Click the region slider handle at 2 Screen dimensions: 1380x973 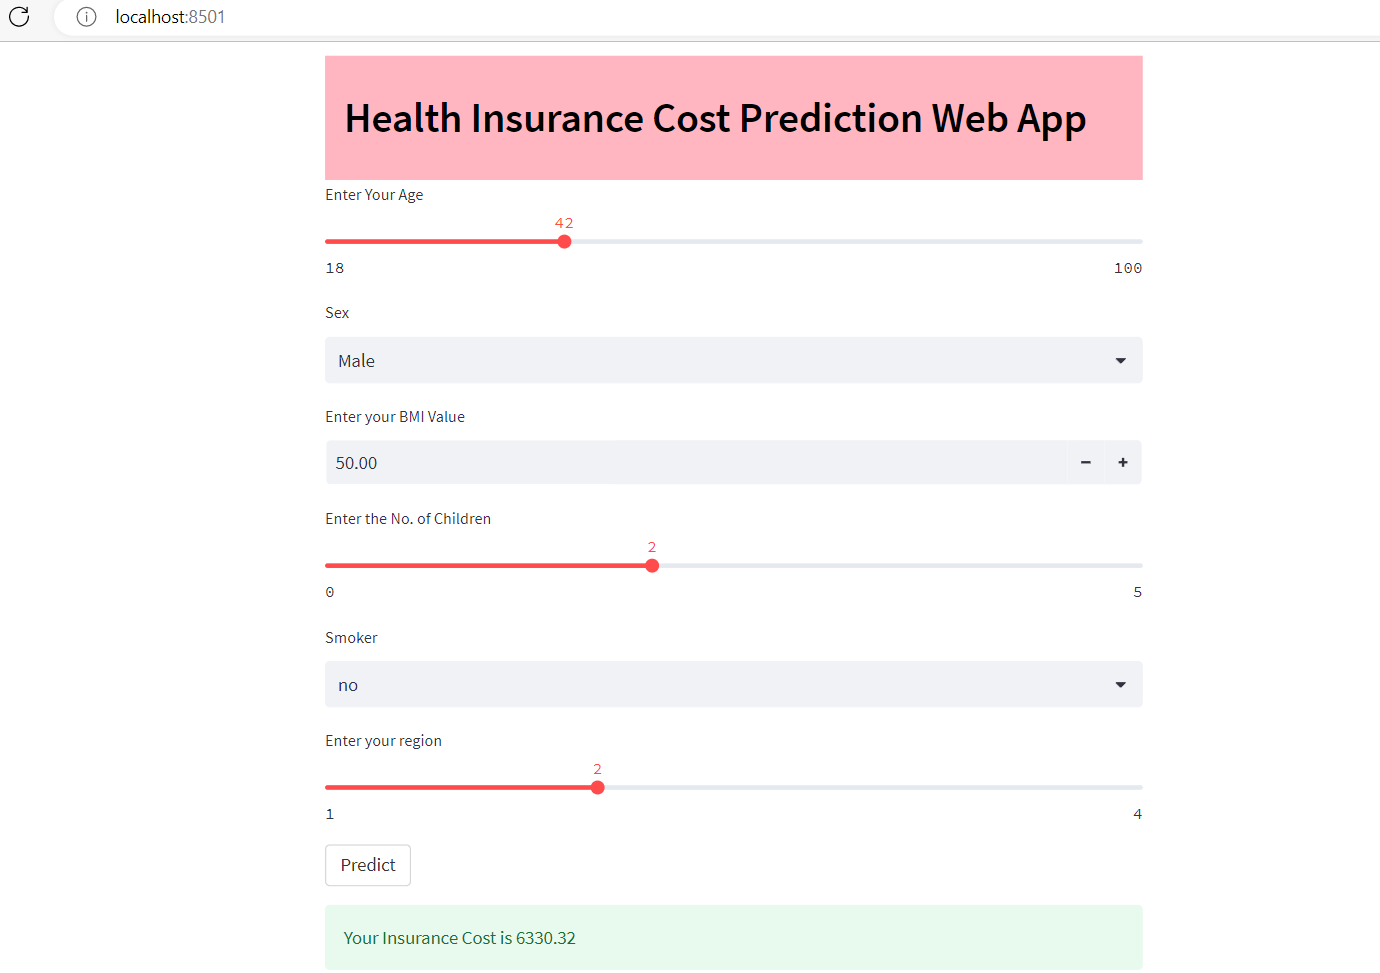click(x=597, y=787)
